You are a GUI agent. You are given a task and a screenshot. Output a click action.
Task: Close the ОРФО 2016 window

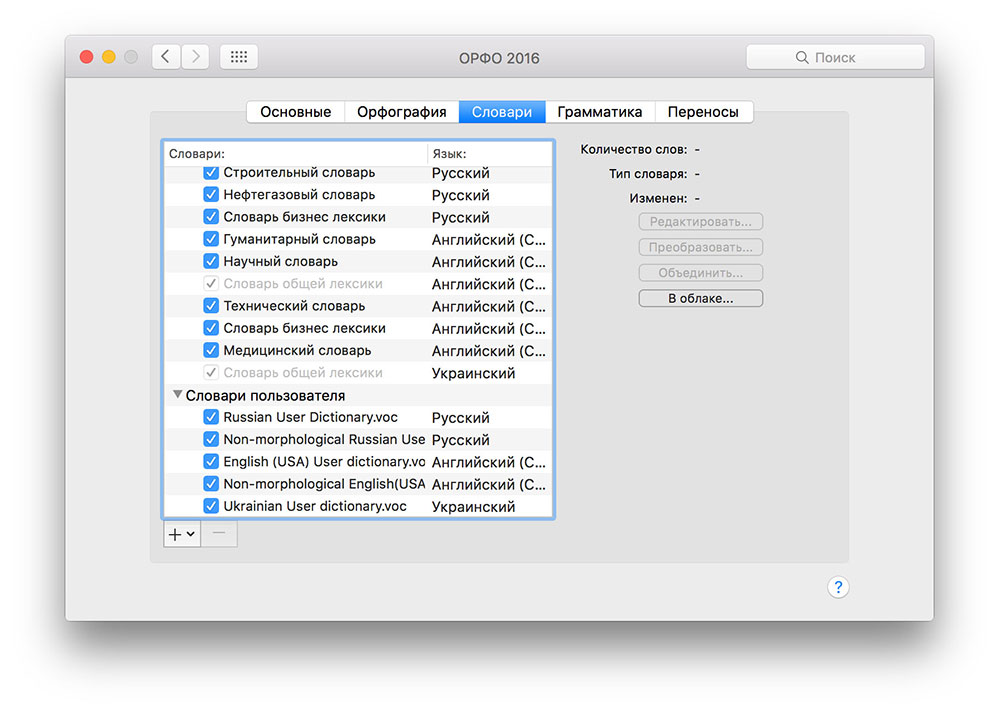coord(87,57)
